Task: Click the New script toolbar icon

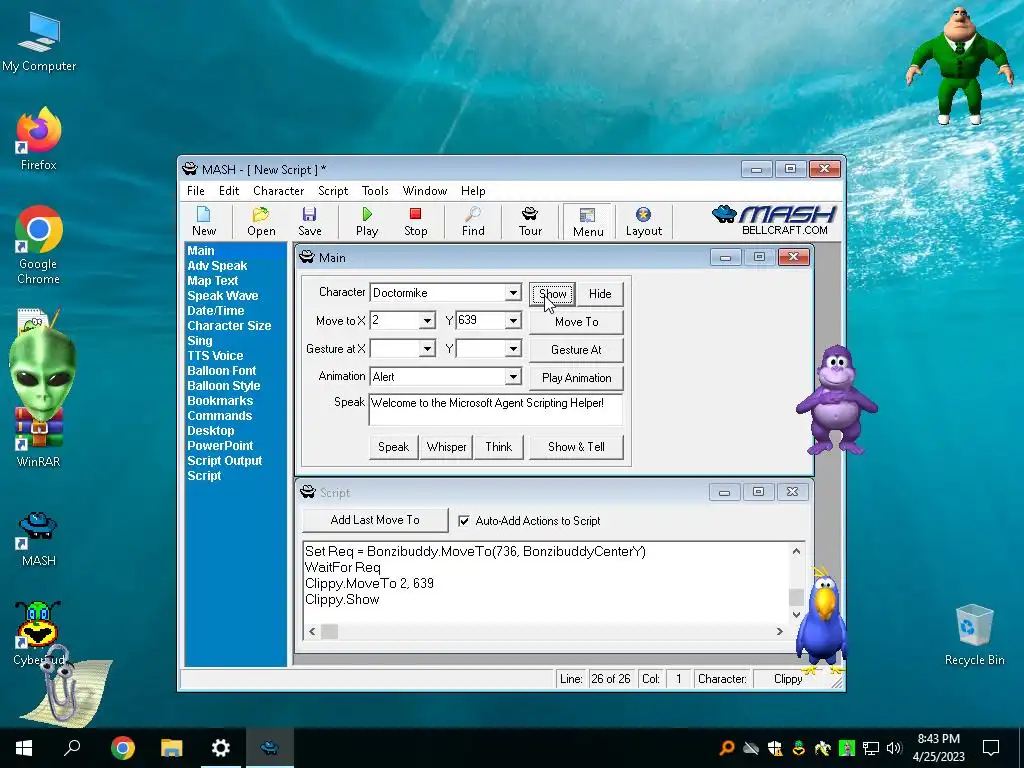Action: click(204, 221)
